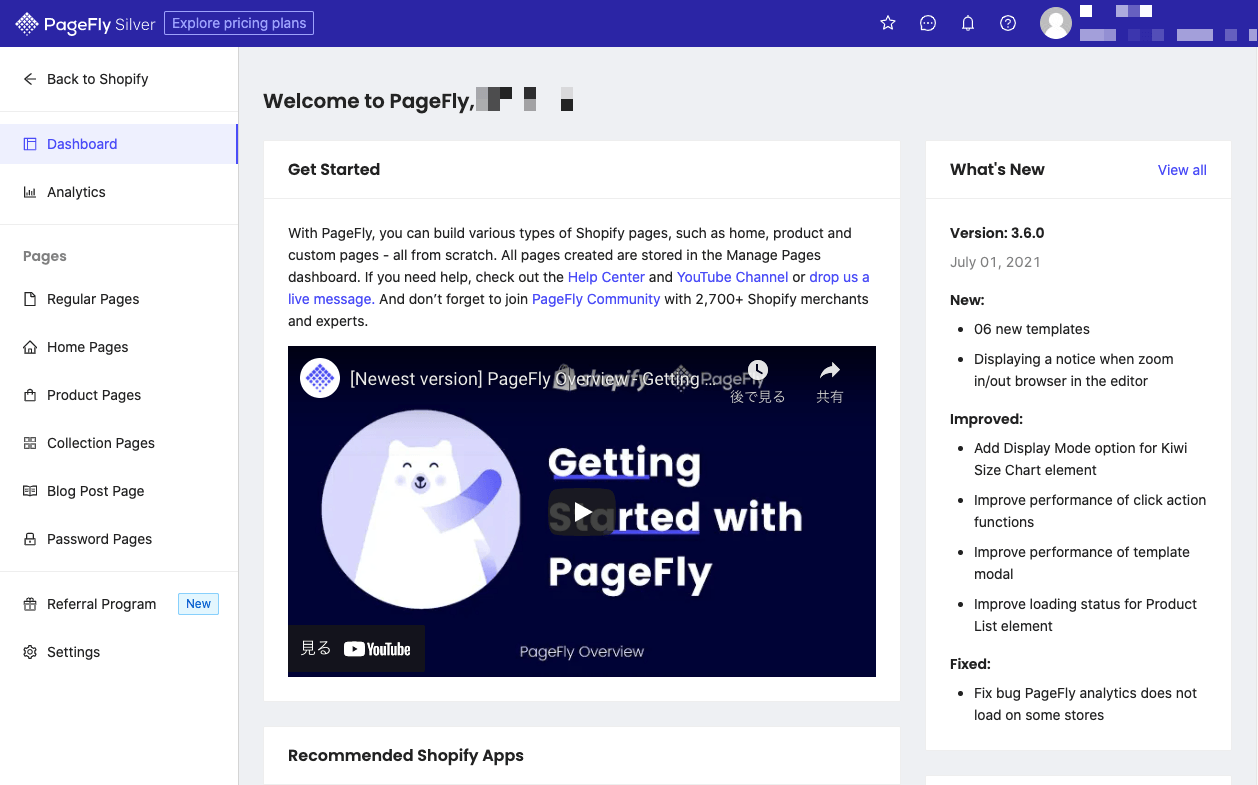
Task: Click the video title text
Action: pos(532,379)
